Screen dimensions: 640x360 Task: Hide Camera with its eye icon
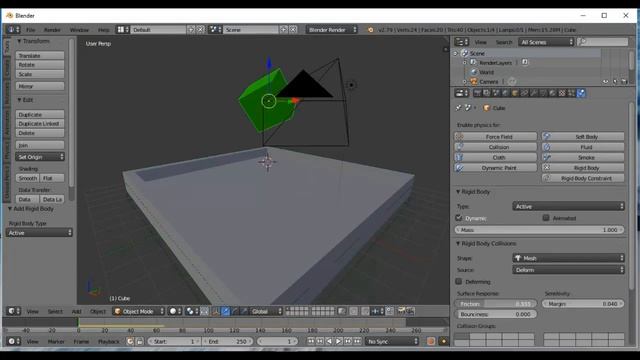(605, 82)
